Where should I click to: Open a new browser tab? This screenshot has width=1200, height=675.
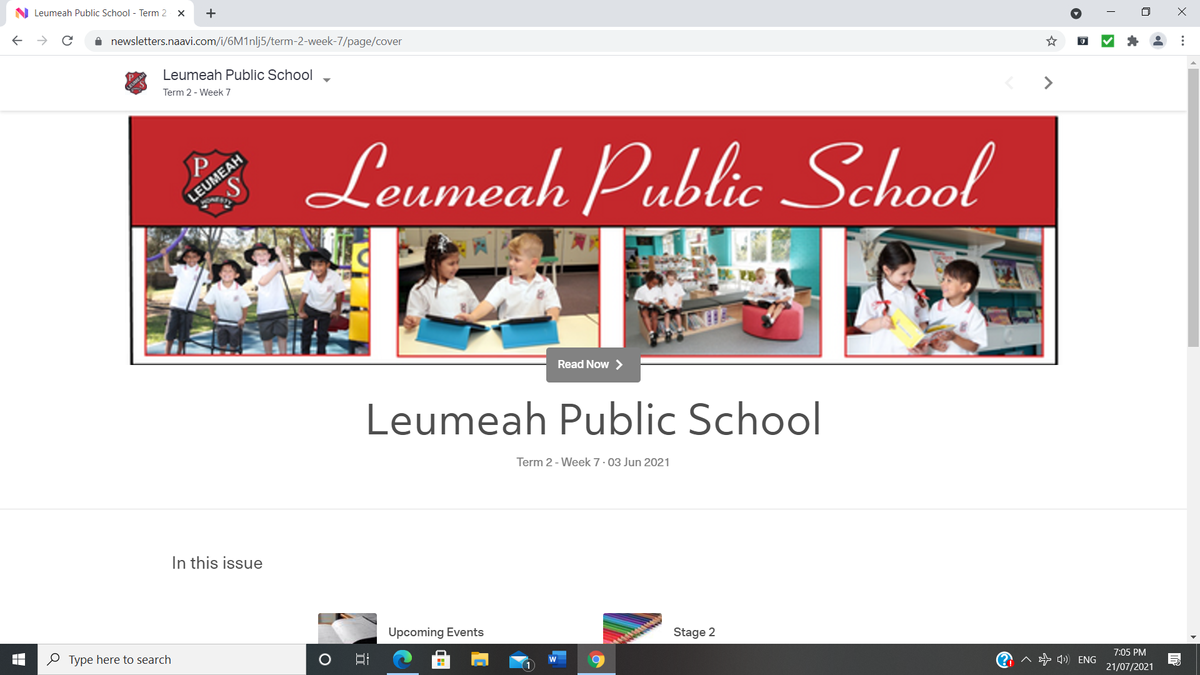click(211, 13)
